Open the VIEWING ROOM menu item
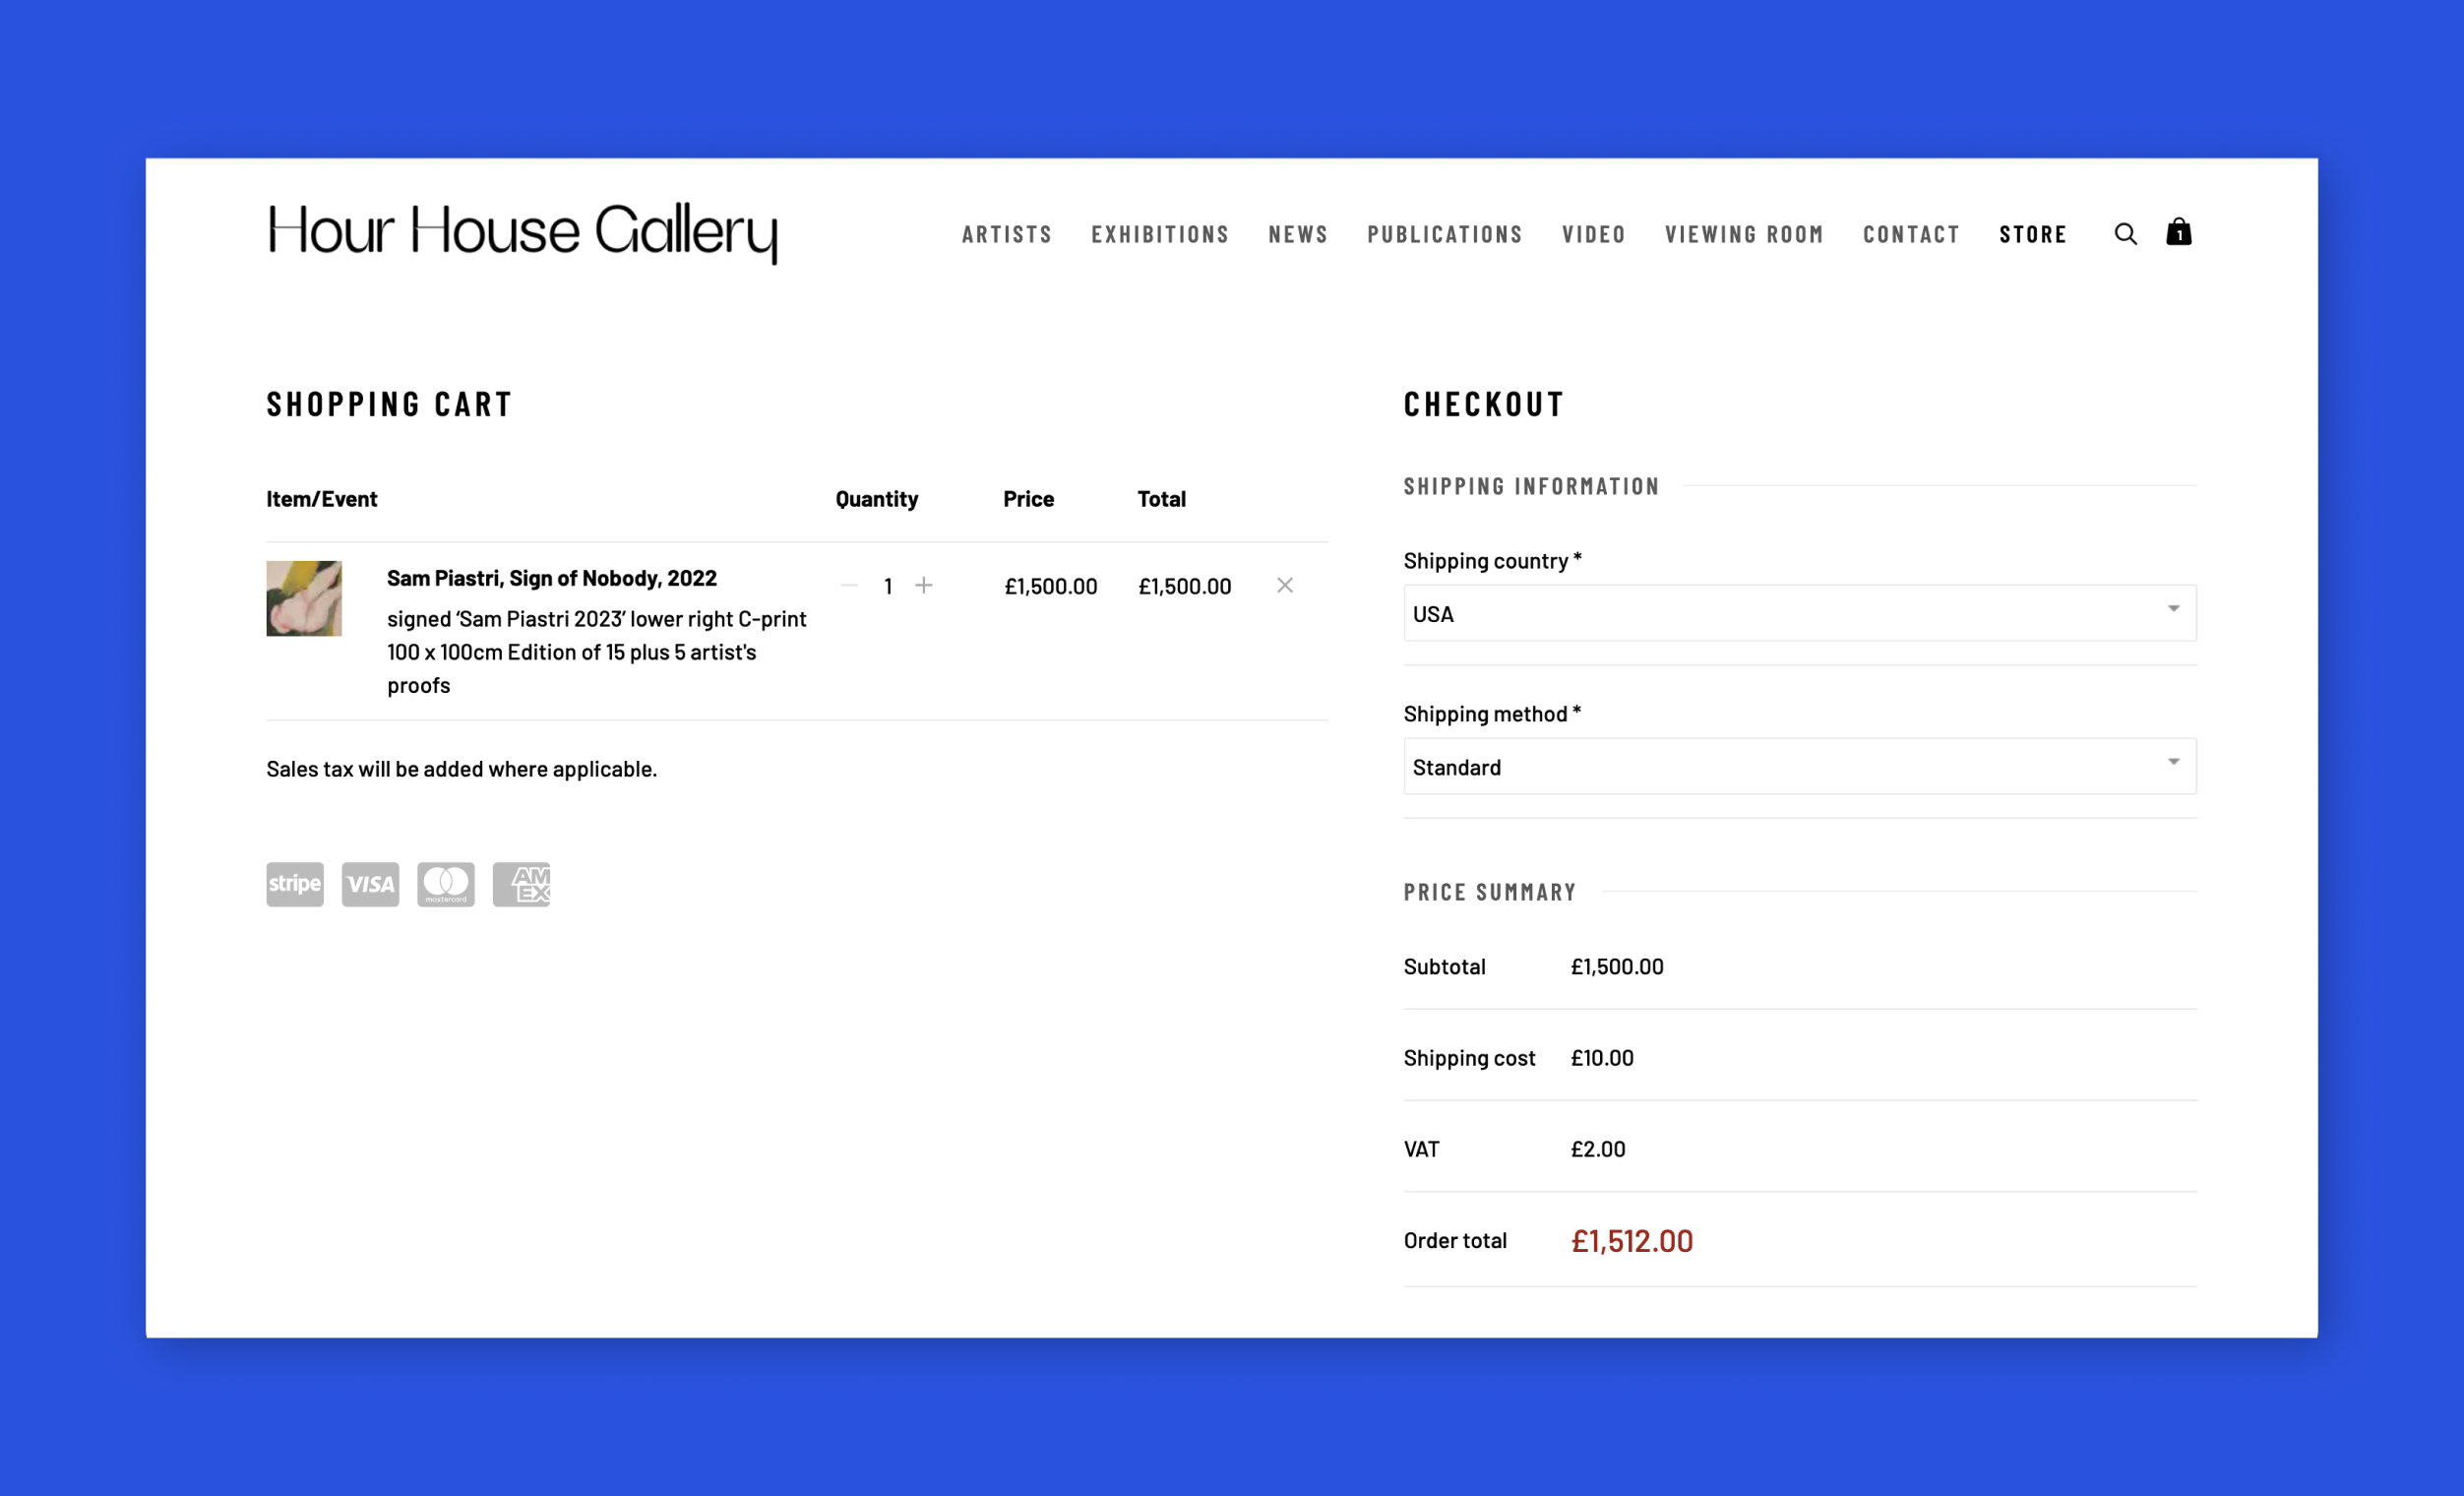 point(1745,233)
